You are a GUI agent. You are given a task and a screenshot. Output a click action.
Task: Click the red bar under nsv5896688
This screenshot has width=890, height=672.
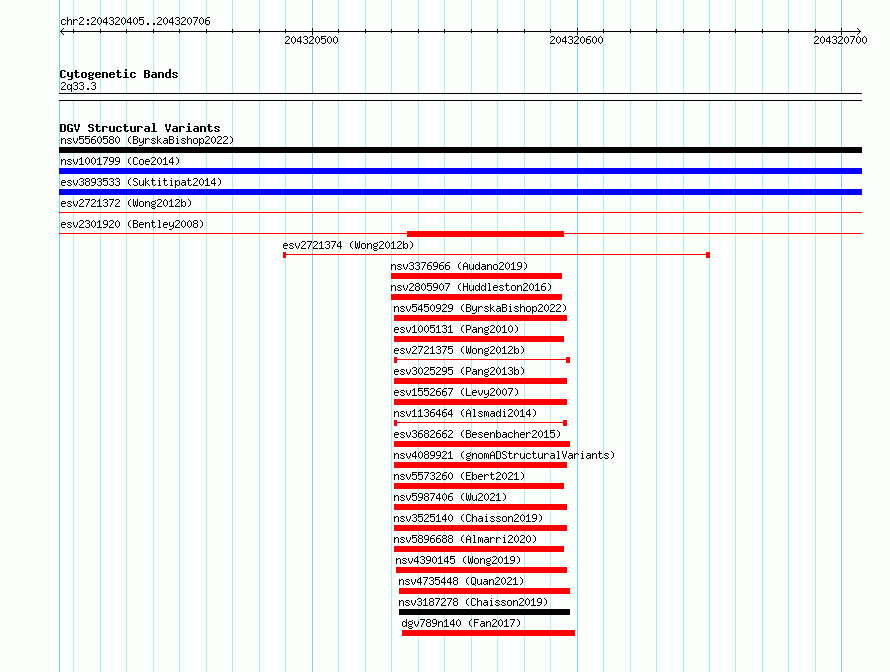[479, 549]
